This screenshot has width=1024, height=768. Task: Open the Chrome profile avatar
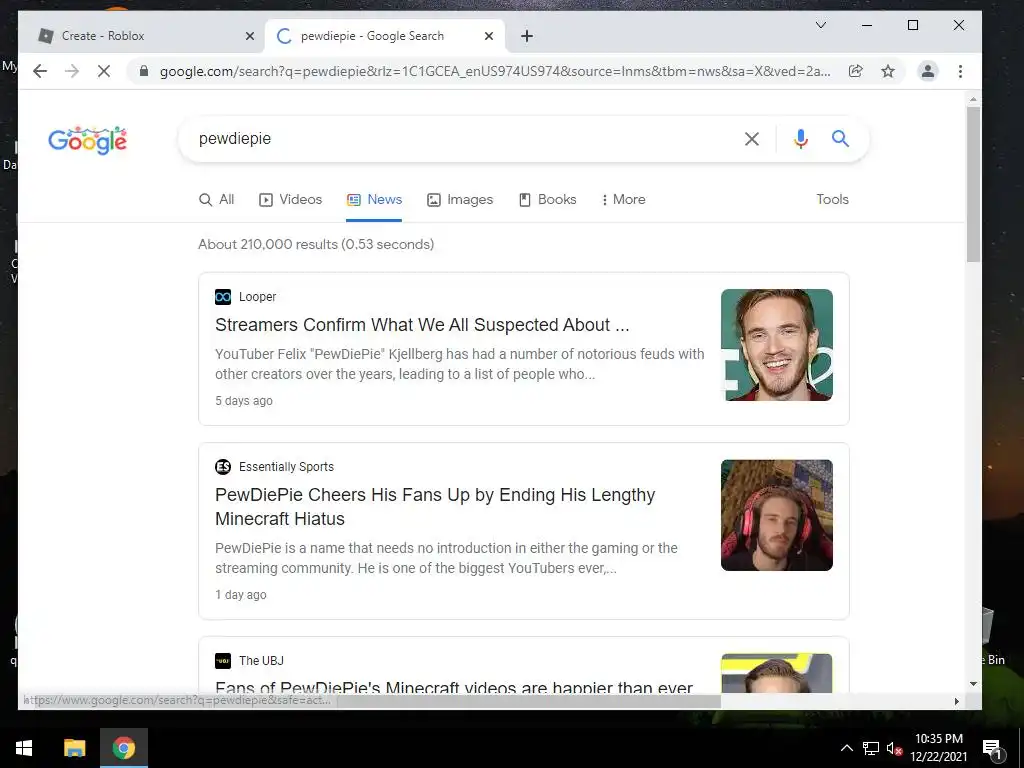[x=927, y=71]
